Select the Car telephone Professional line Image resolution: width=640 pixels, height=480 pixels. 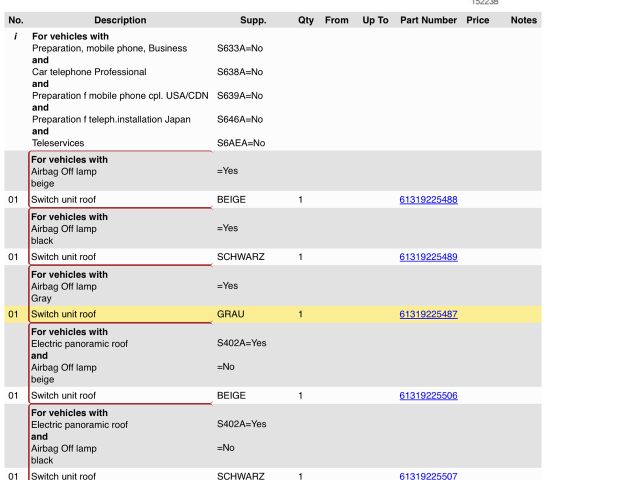tap(89, 72)
